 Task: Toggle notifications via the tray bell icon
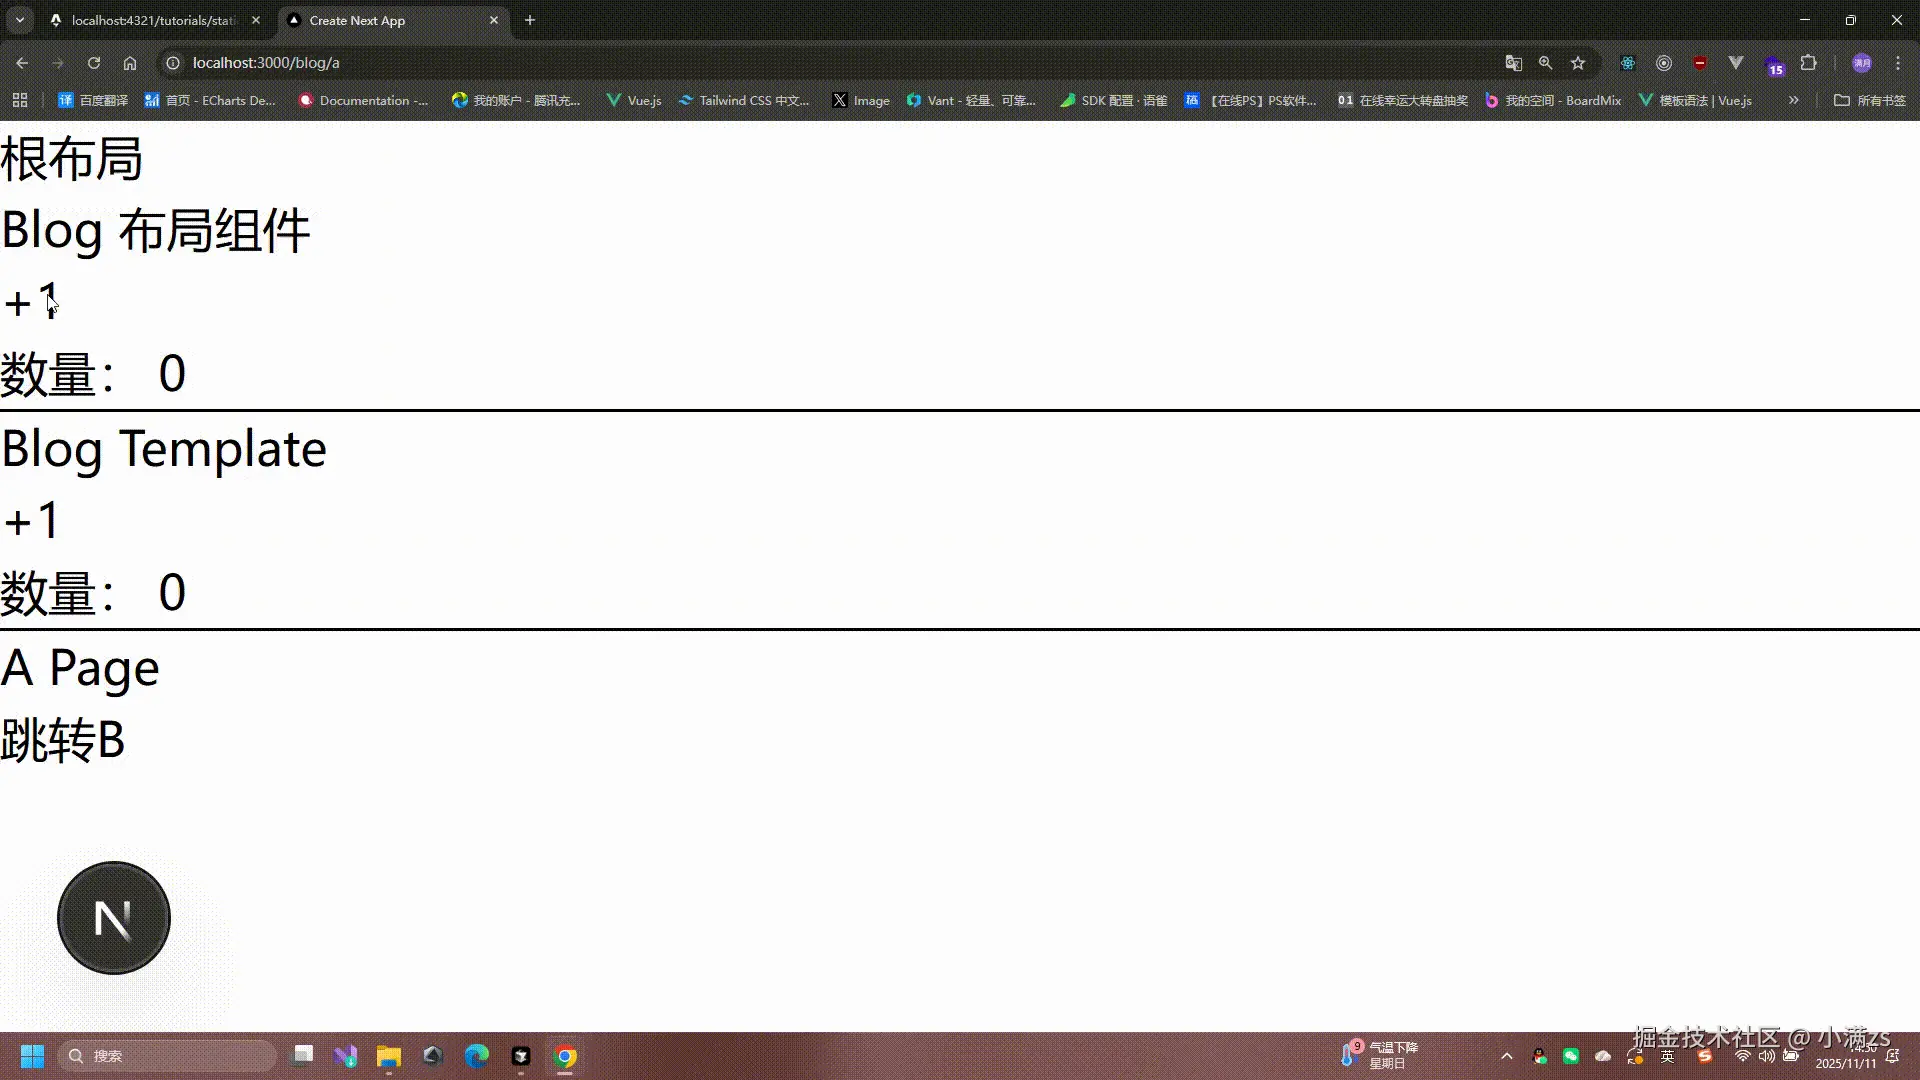pyautogui.click(x=1896, y=1057)
